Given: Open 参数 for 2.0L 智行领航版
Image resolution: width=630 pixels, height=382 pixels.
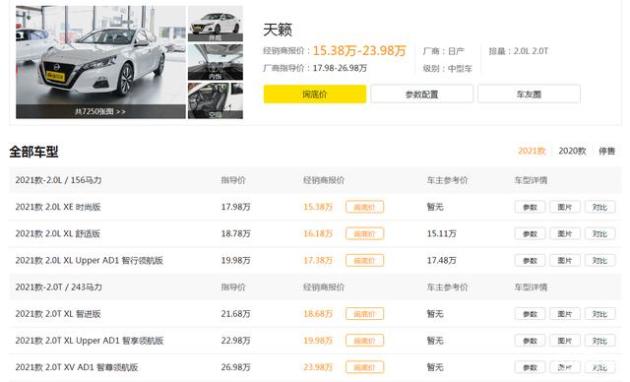Looking at the screenshot, I should tap(530, 260).
